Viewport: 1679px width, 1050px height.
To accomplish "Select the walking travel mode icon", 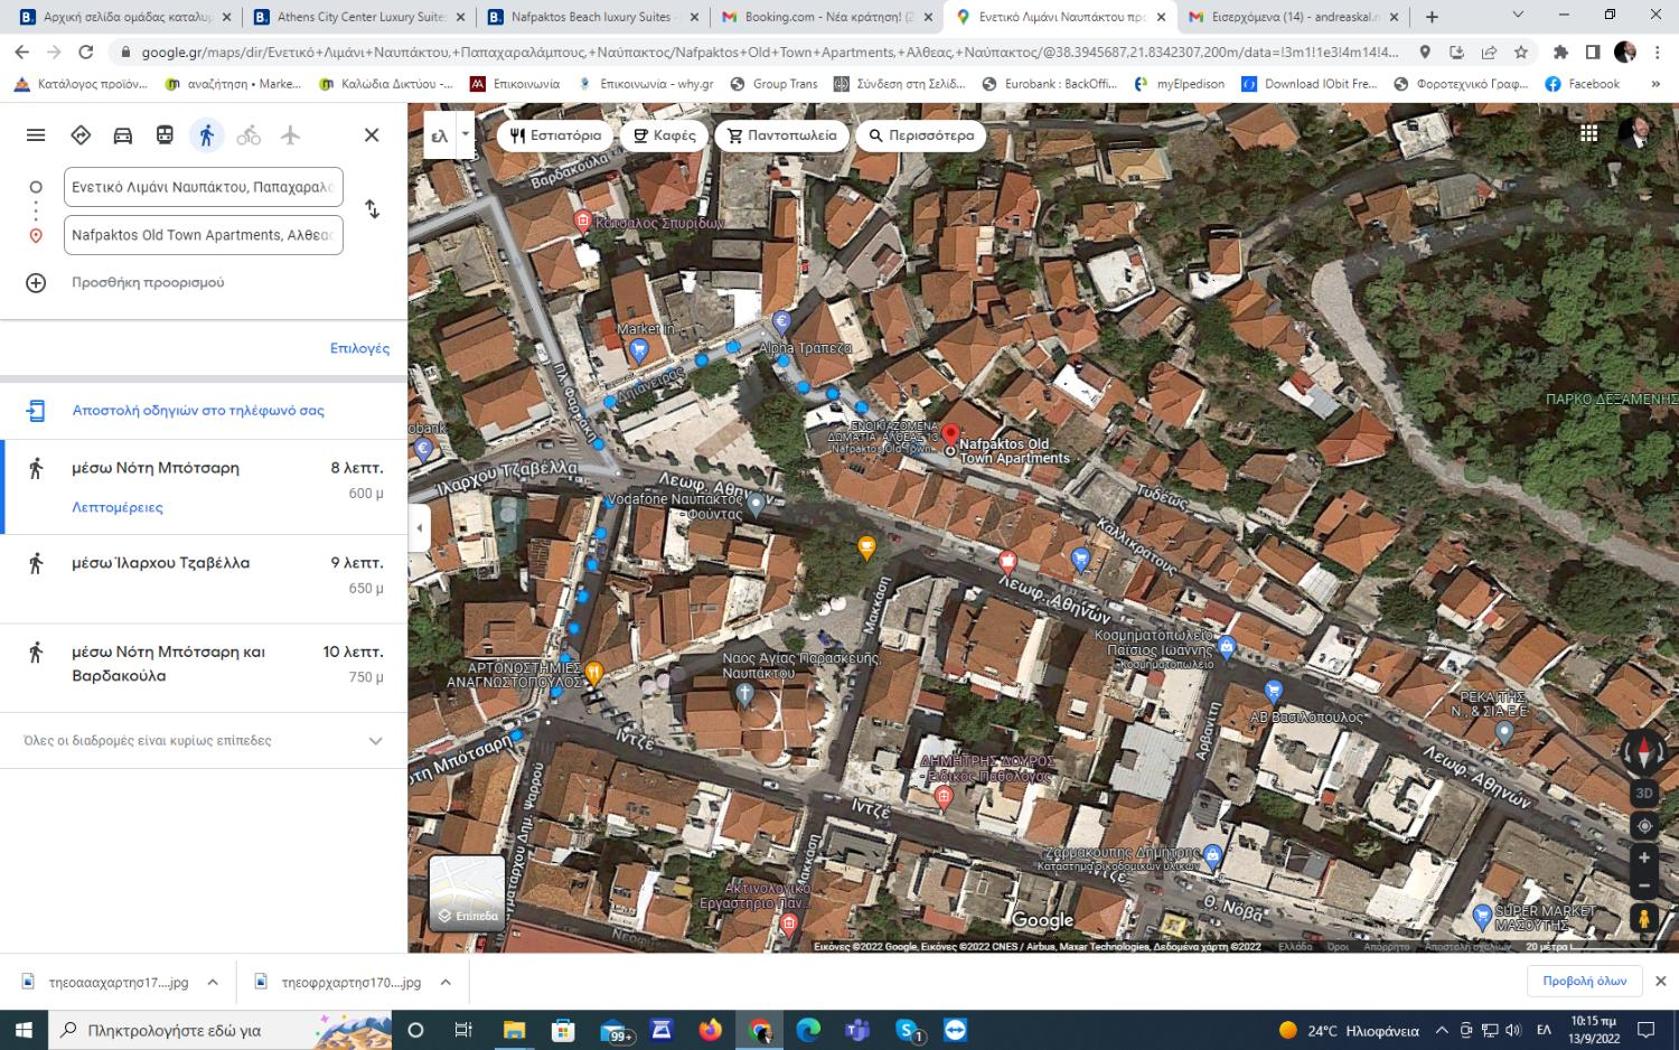I will click(206, 135).
